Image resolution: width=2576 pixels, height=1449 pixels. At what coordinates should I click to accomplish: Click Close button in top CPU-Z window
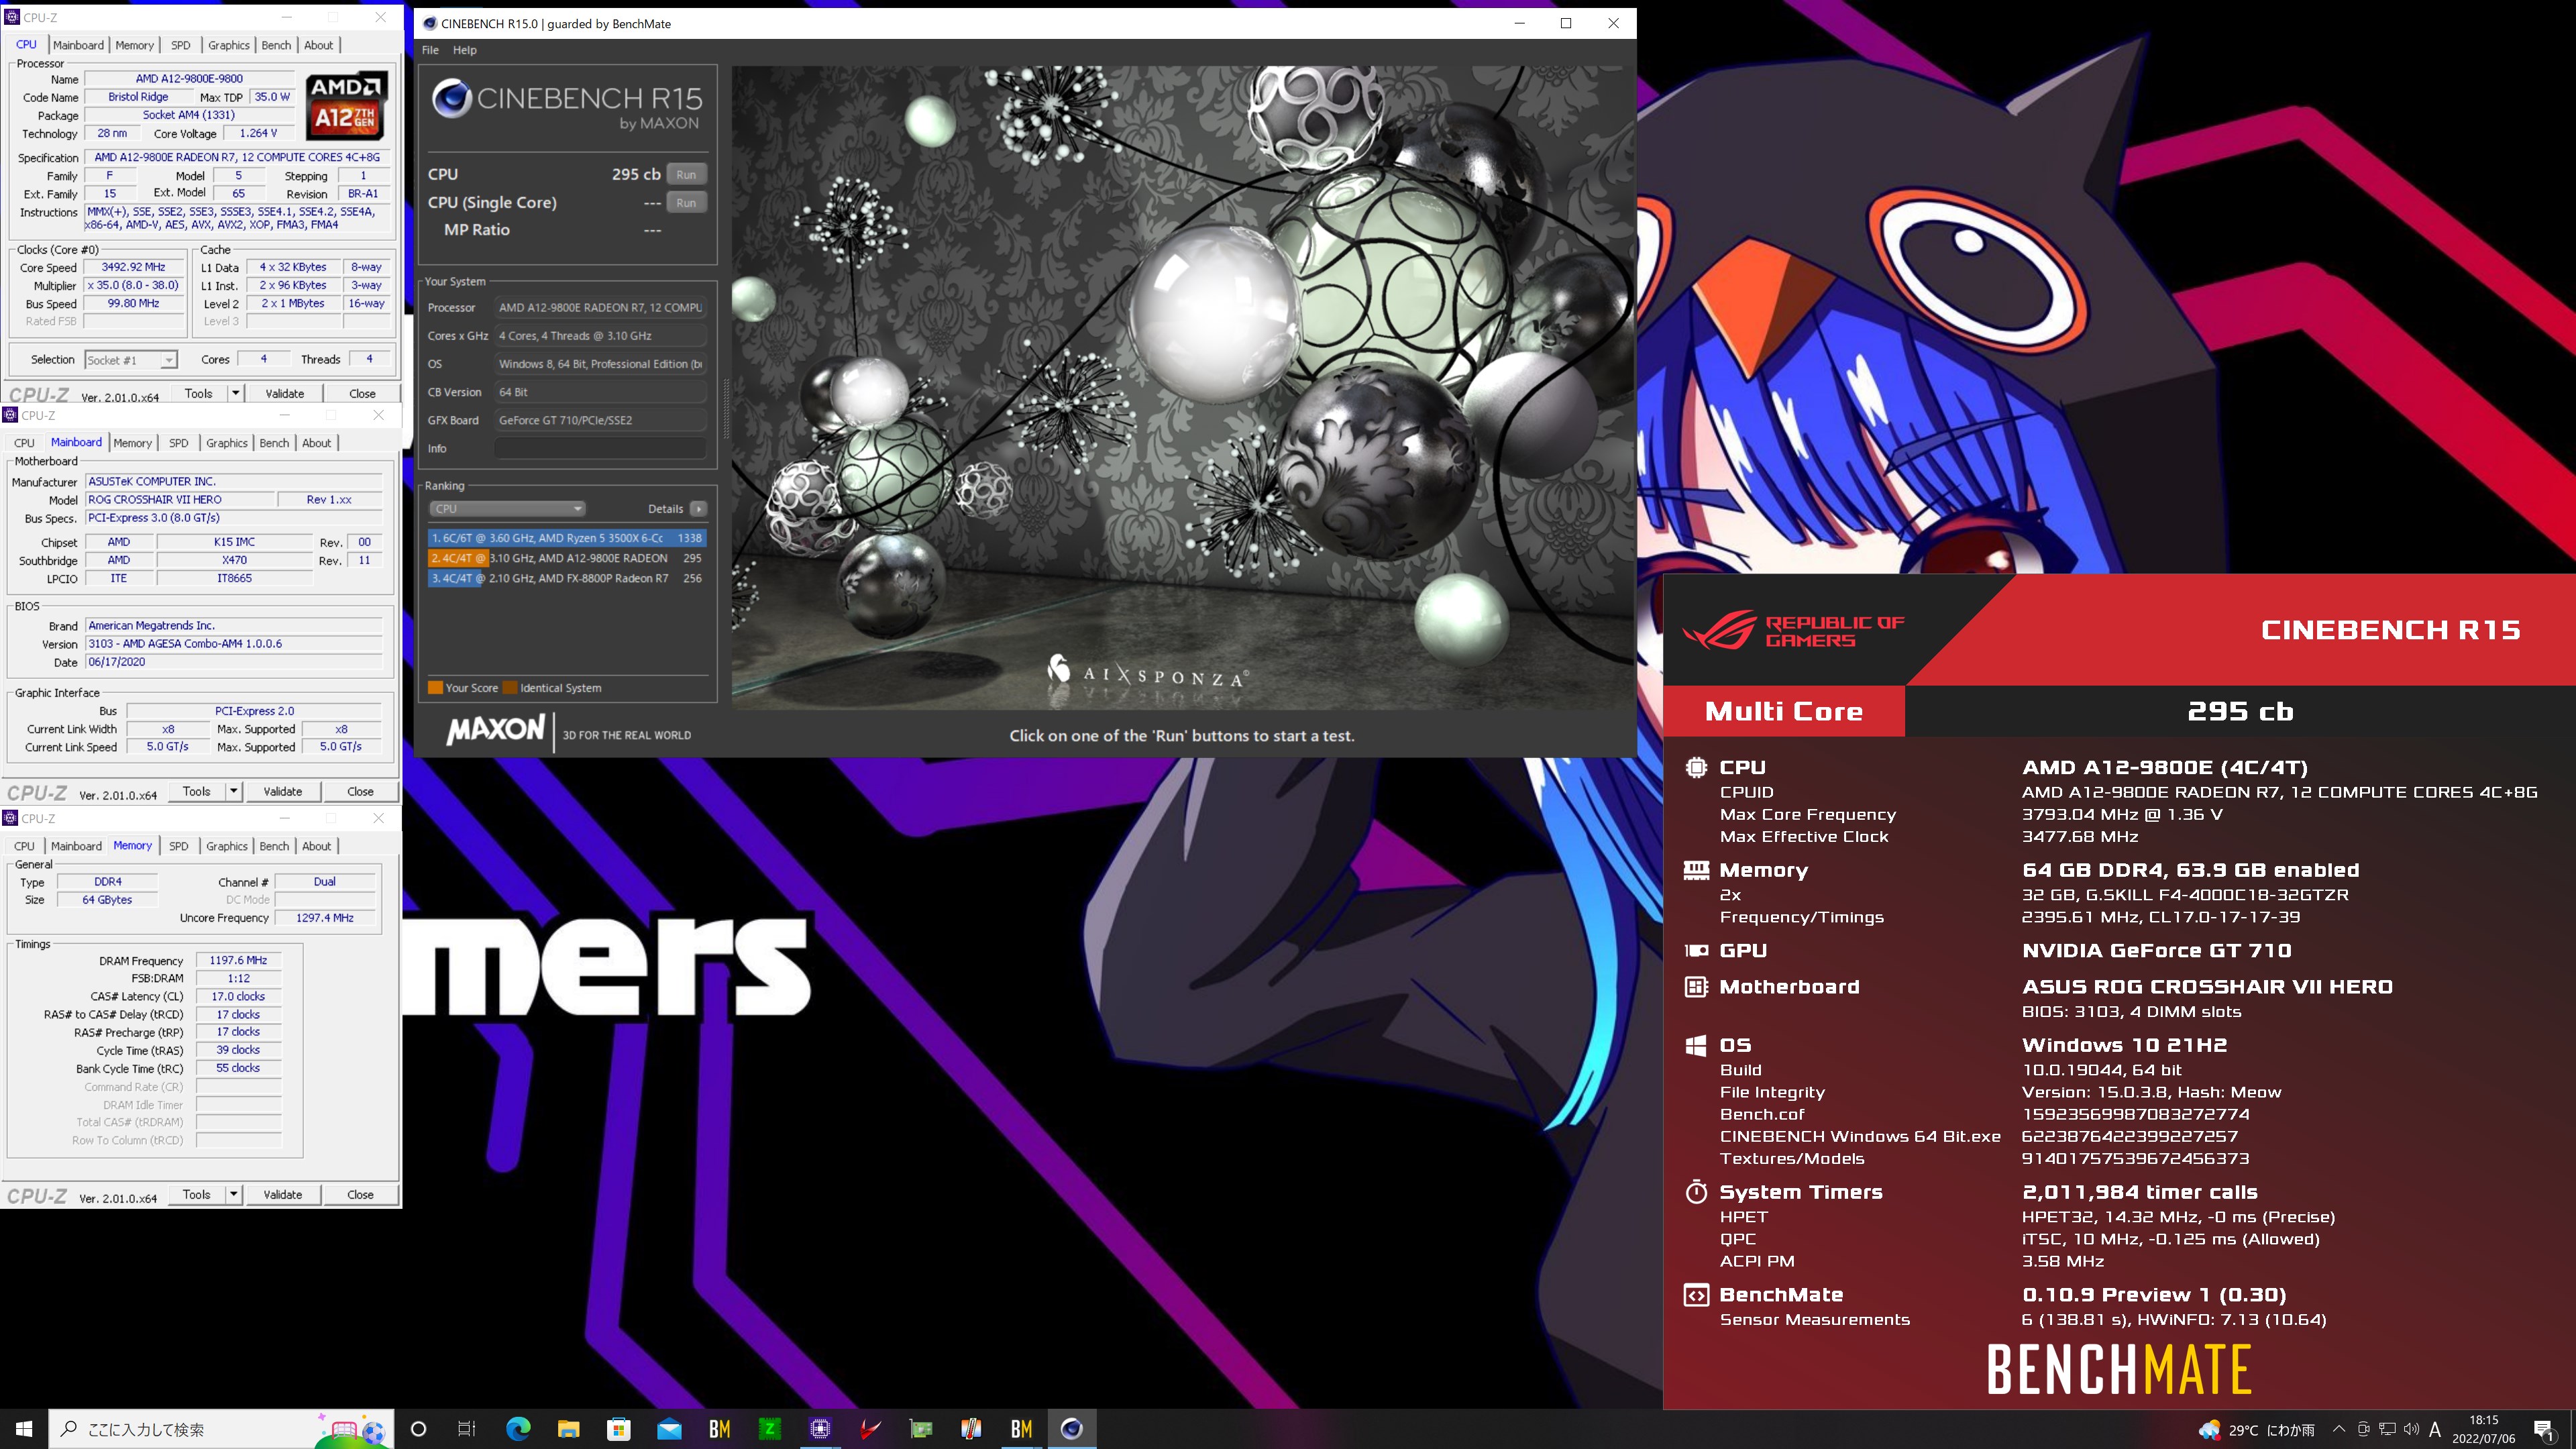(x=362, y=393)
